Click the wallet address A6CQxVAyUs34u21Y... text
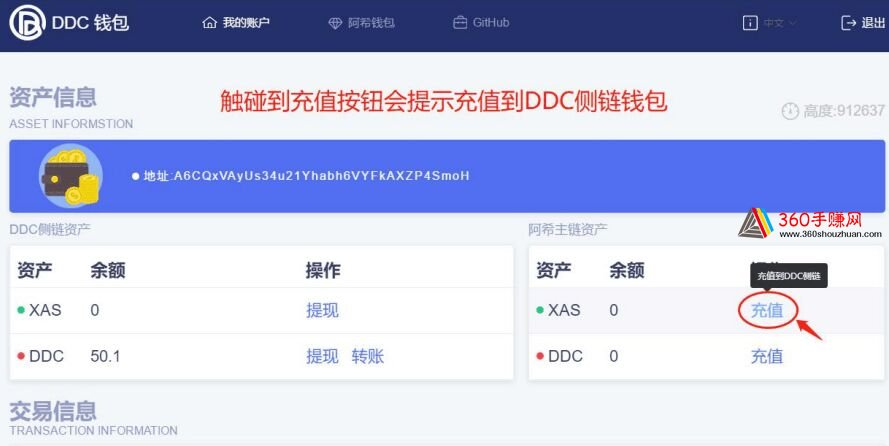Viewport: 889px width, 446px height. coord(321,176)
